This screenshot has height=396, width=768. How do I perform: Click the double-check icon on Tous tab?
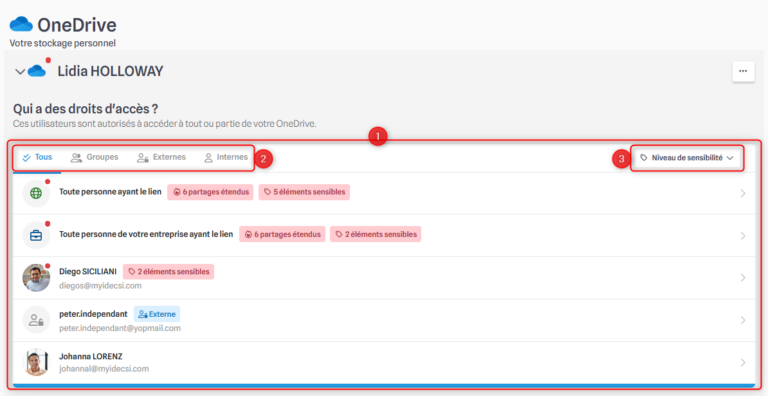click(27, 157)
